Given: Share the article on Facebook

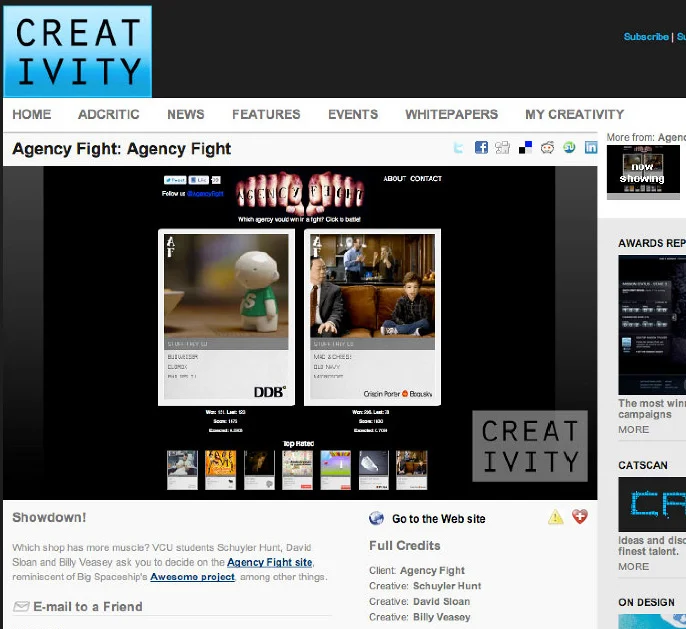Looking at the screenshot, I should pos(481,147).
